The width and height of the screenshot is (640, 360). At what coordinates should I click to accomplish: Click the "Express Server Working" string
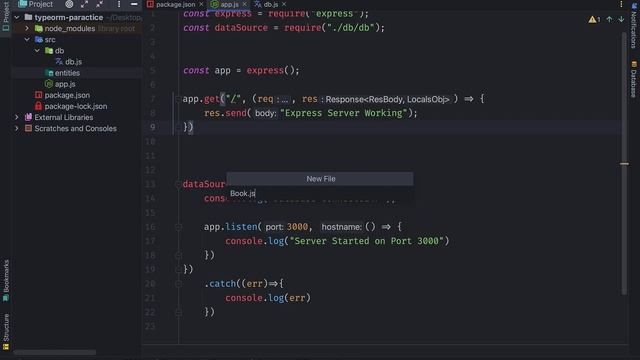coord(344,113)
